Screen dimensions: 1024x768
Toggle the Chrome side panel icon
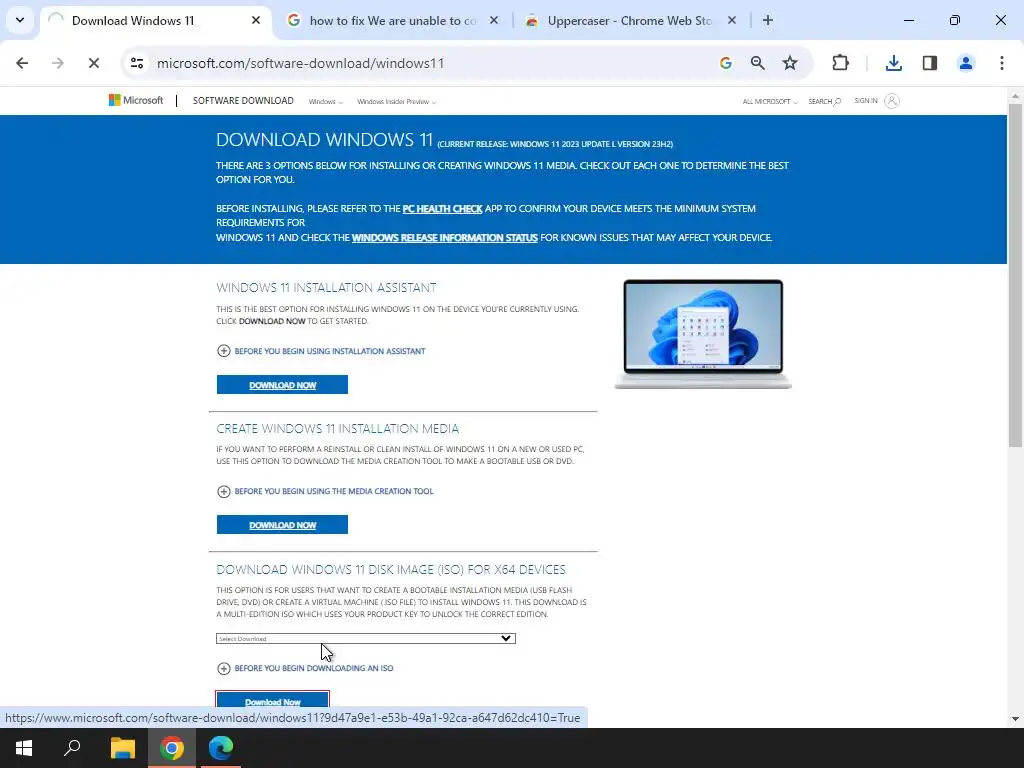tap(930, 63)
